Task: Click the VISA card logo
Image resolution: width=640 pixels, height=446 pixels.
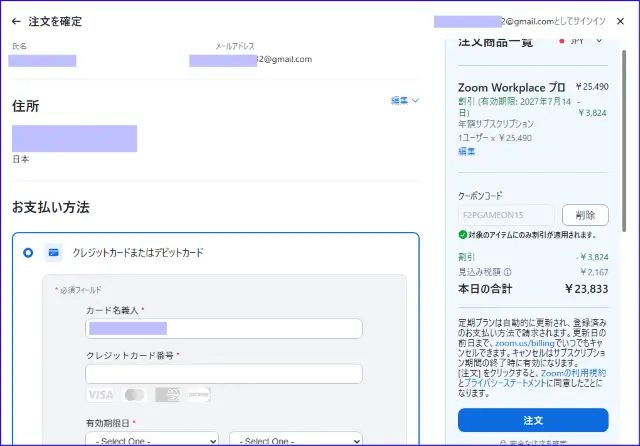Action: point(100,395)
